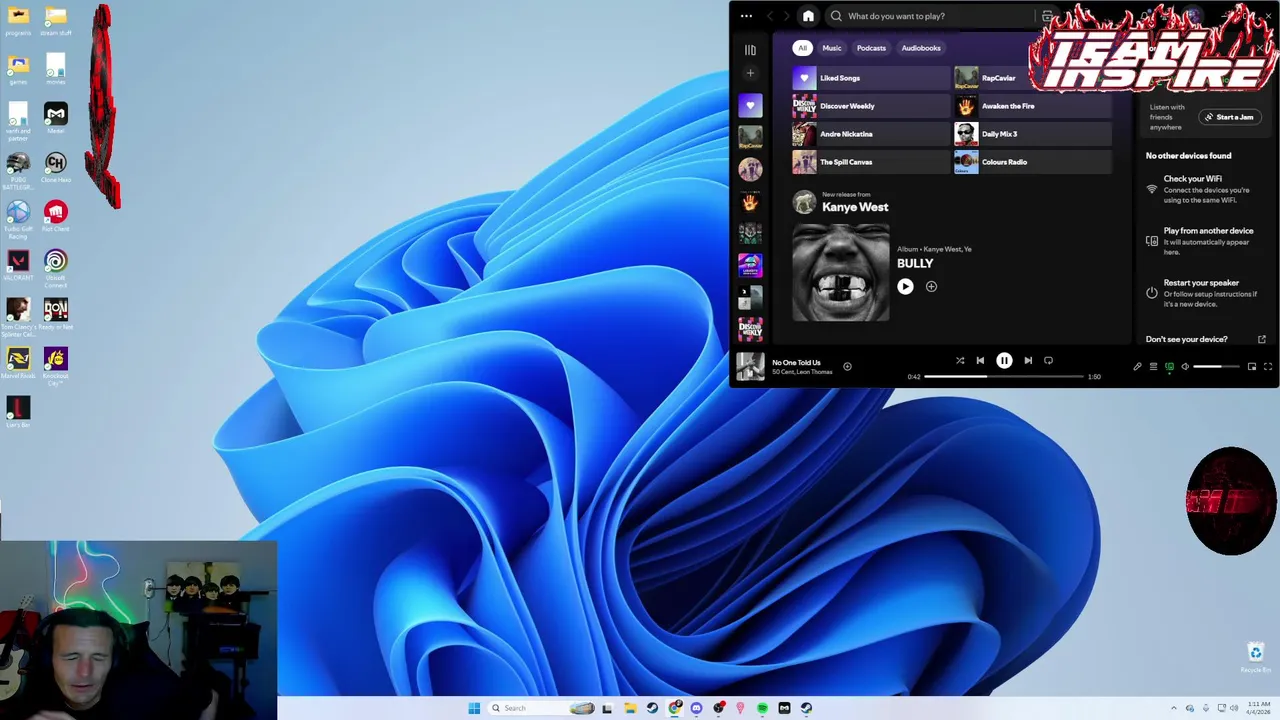This screenshot has width=1280, height=720.
Task: Open the 'No One Told Us' track title
Action: point(796,363)
